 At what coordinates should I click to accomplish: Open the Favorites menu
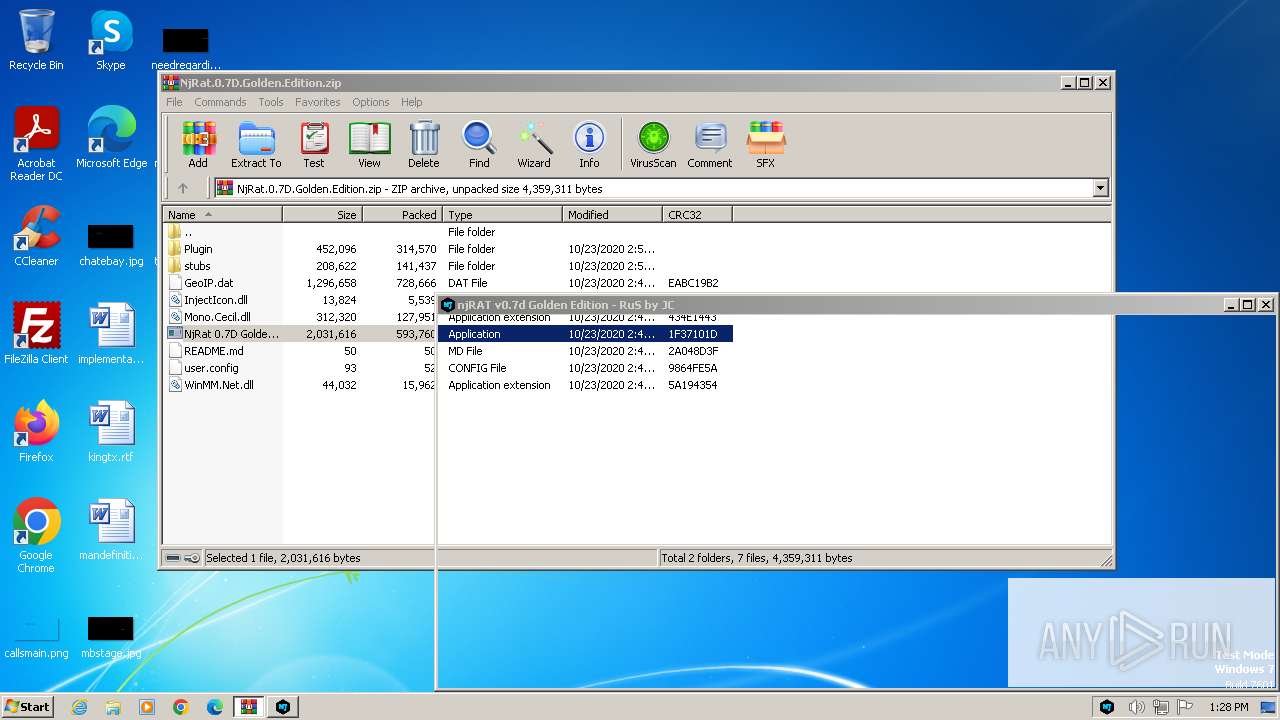318,102
